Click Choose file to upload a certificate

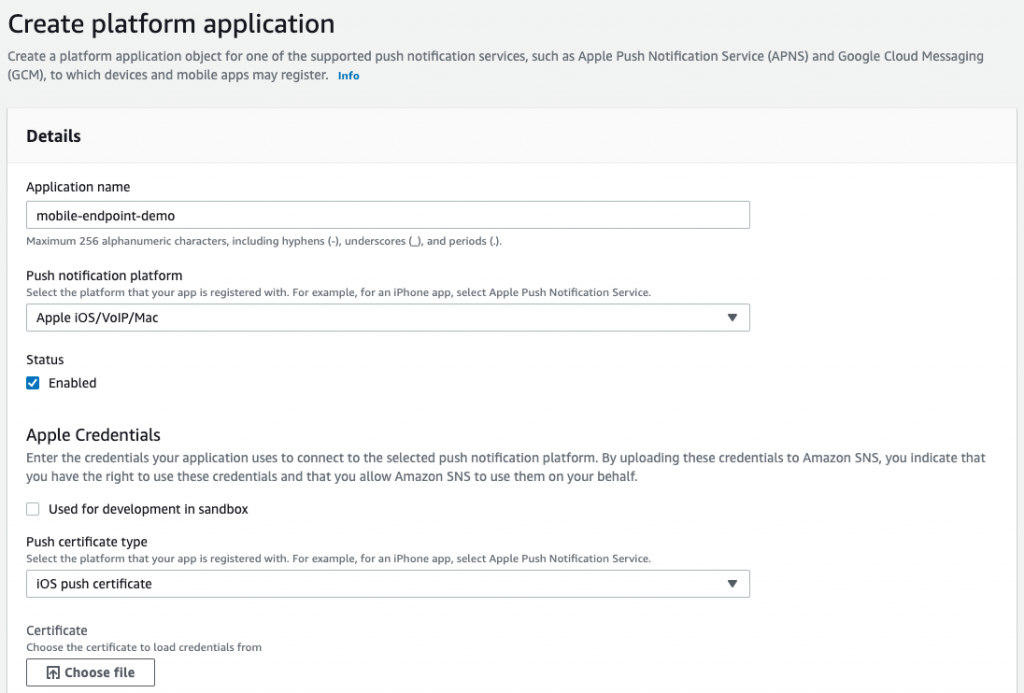[90, 672]
